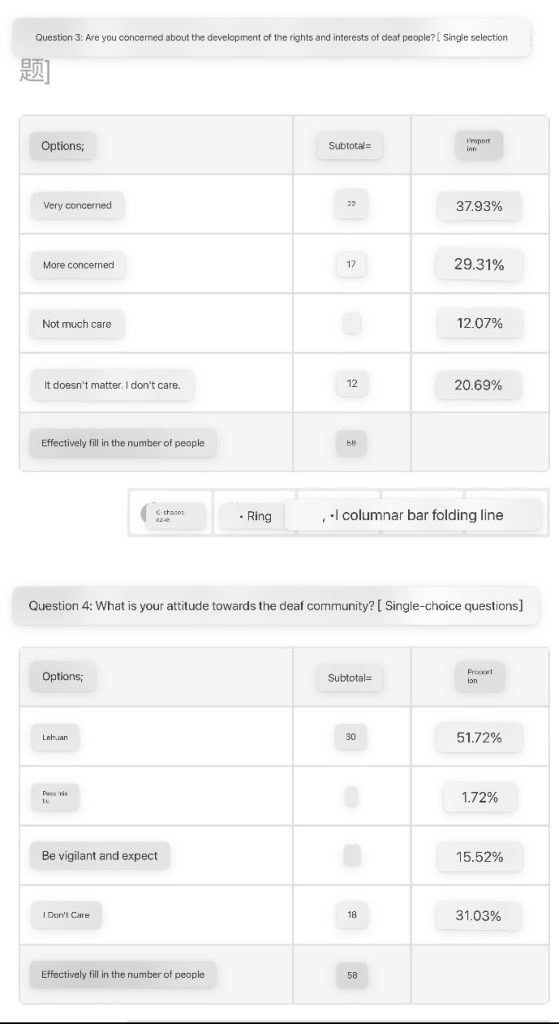Click the Not much care option
The width and height of the screenshot is (559, 1024).
(x=76, y=324)
